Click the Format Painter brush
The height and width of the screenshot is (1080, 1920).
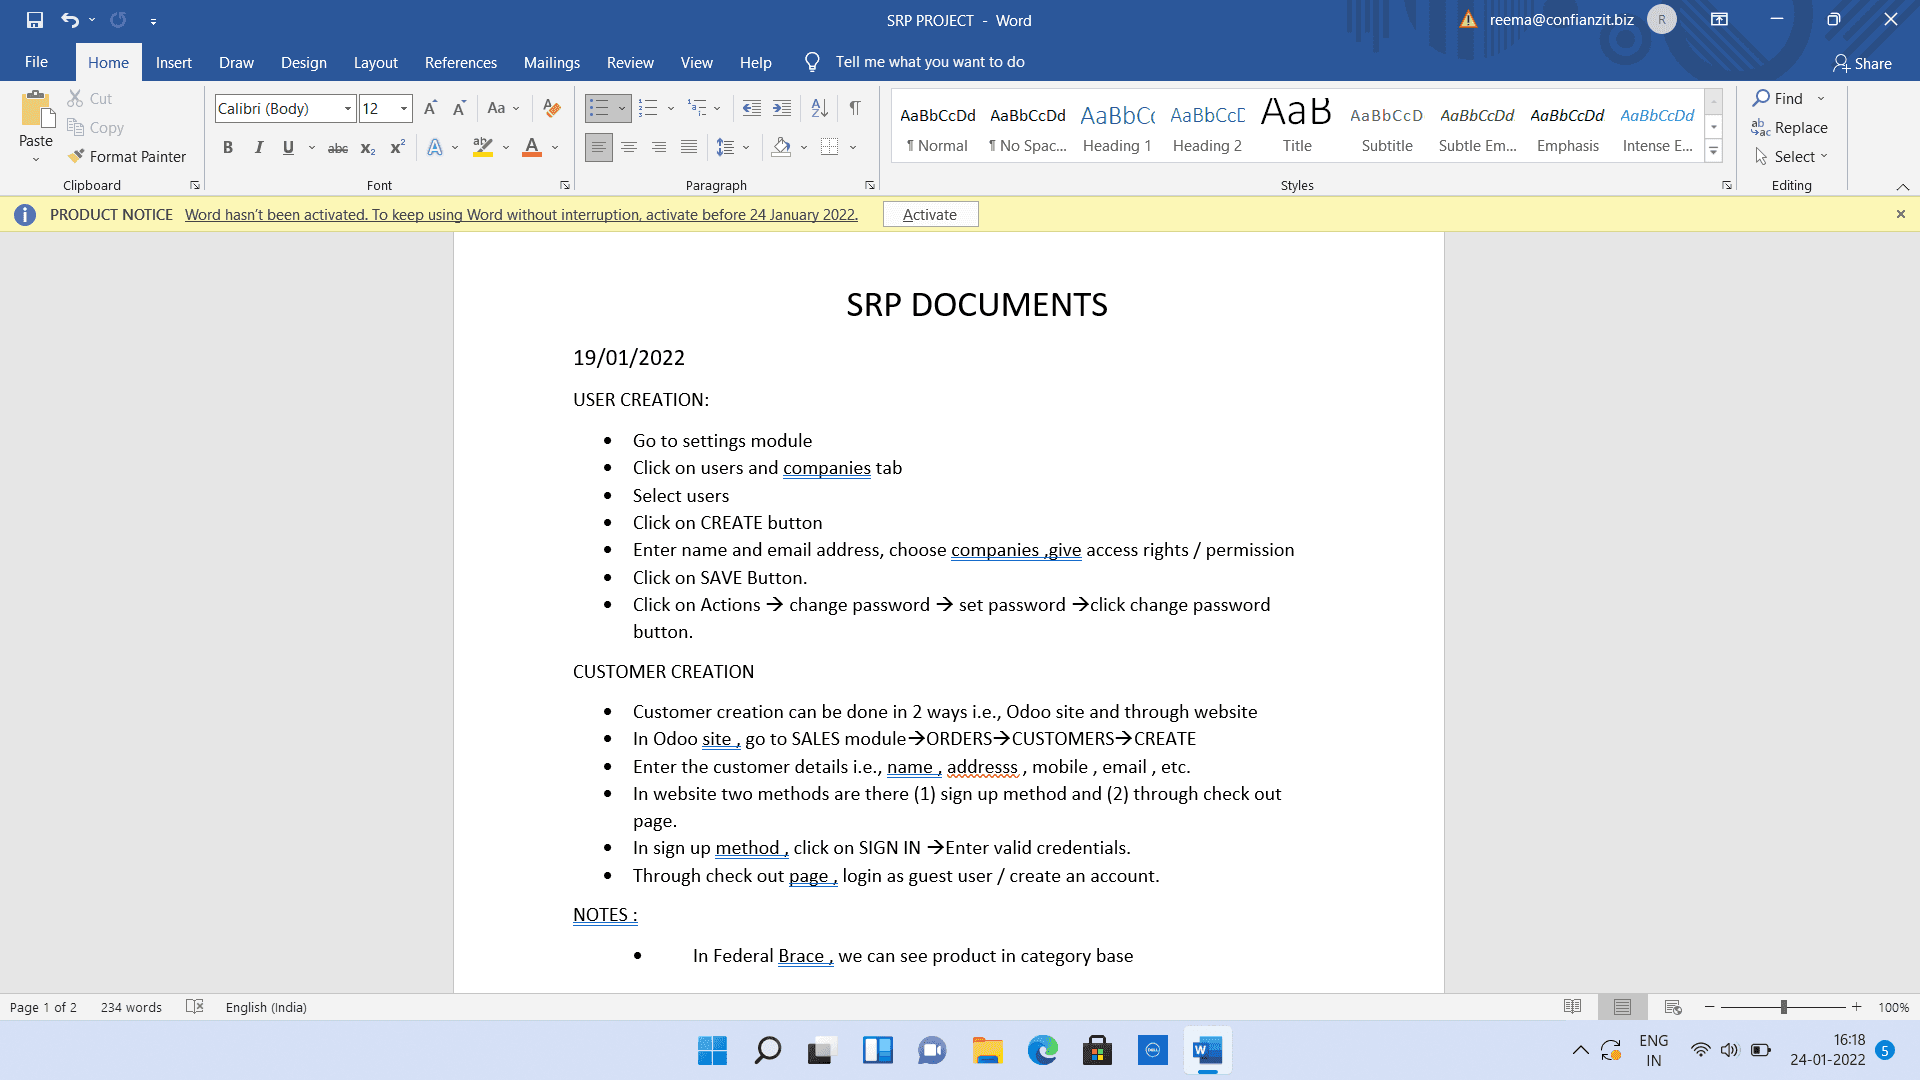click(x=127, y=156)
